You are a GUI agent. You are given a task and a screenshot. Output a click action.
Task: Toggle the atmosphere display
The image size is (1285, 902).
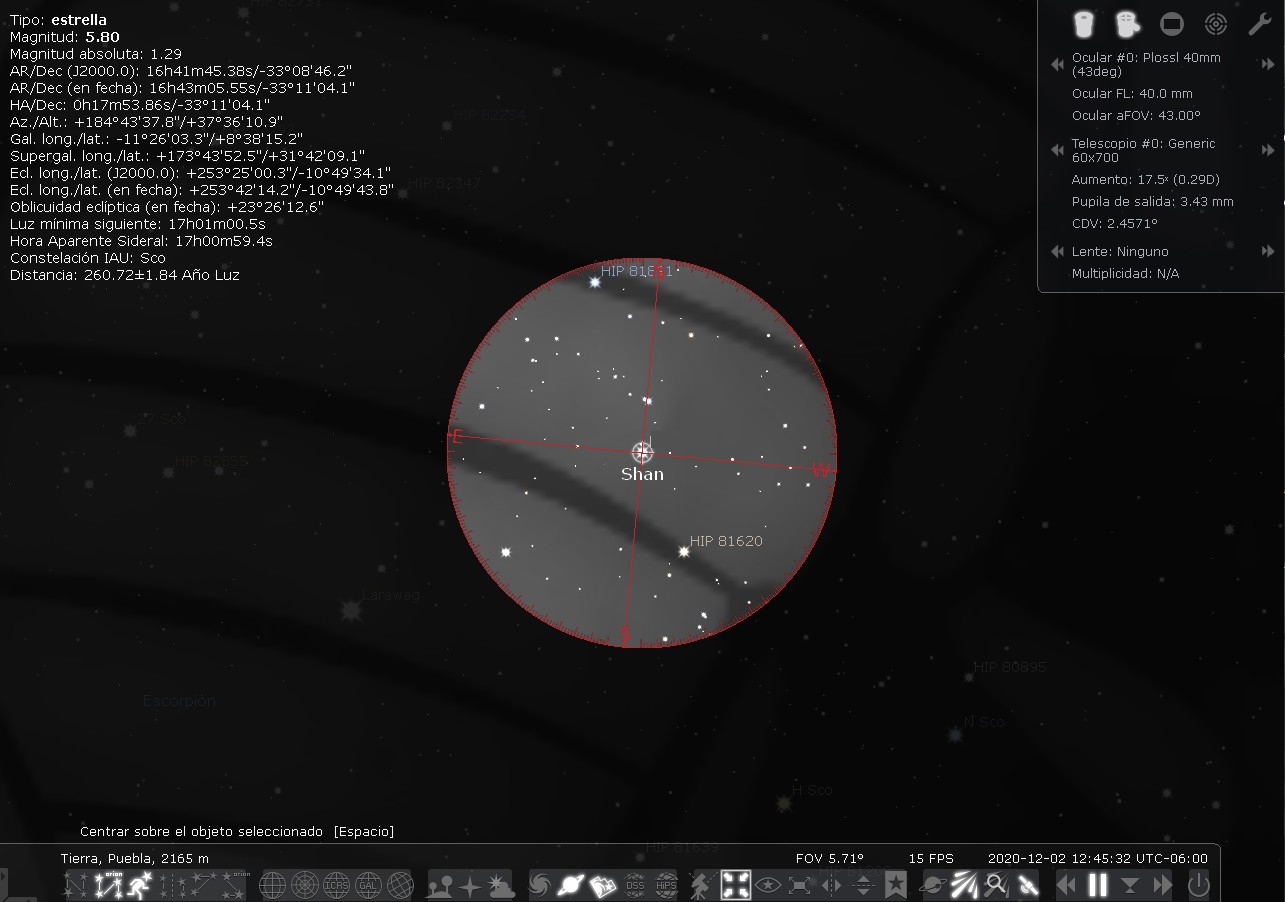click(x=502, y=885)
